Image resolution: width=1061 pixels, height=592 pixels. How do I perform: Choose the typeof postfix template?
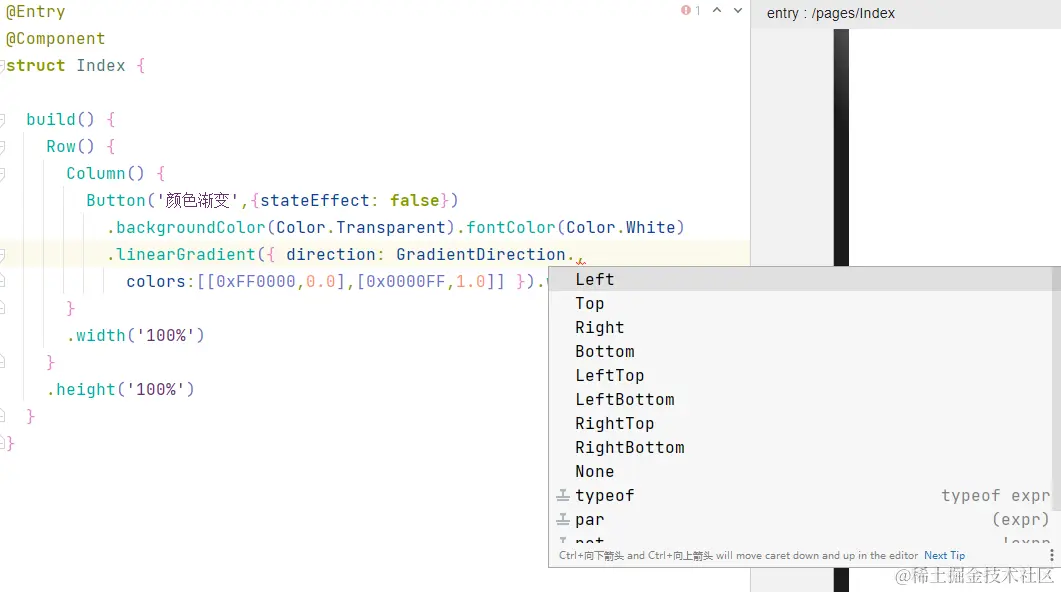pos(800,496)
